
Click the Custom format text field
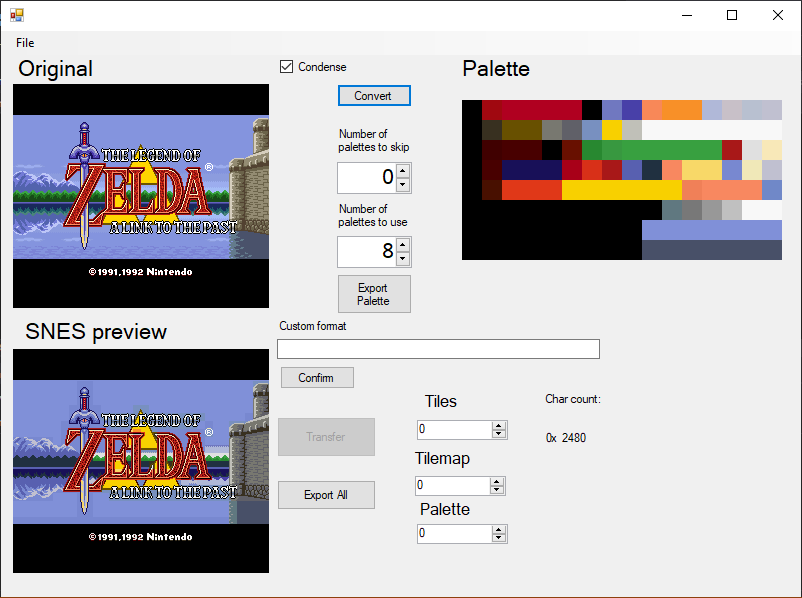(x=438, y=349)
